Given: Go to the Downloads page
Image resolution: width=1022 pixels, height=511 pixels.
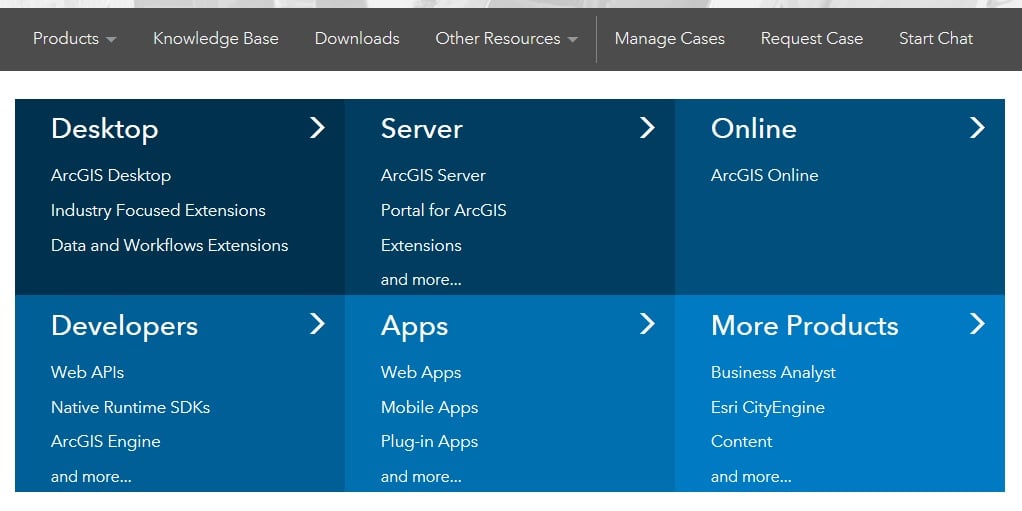Looking at the screenshot, I should (357, 38).
